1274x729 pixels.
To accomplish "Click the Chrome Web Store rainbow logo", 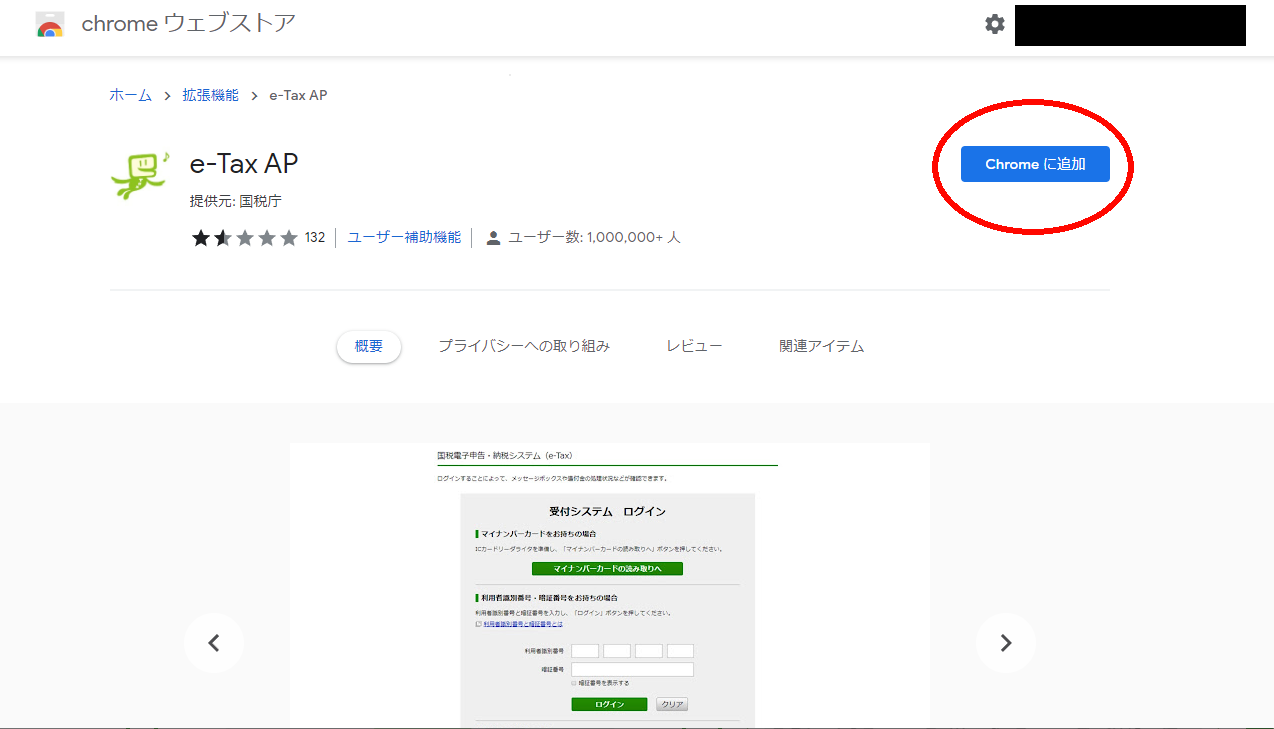I will (50, 25).
